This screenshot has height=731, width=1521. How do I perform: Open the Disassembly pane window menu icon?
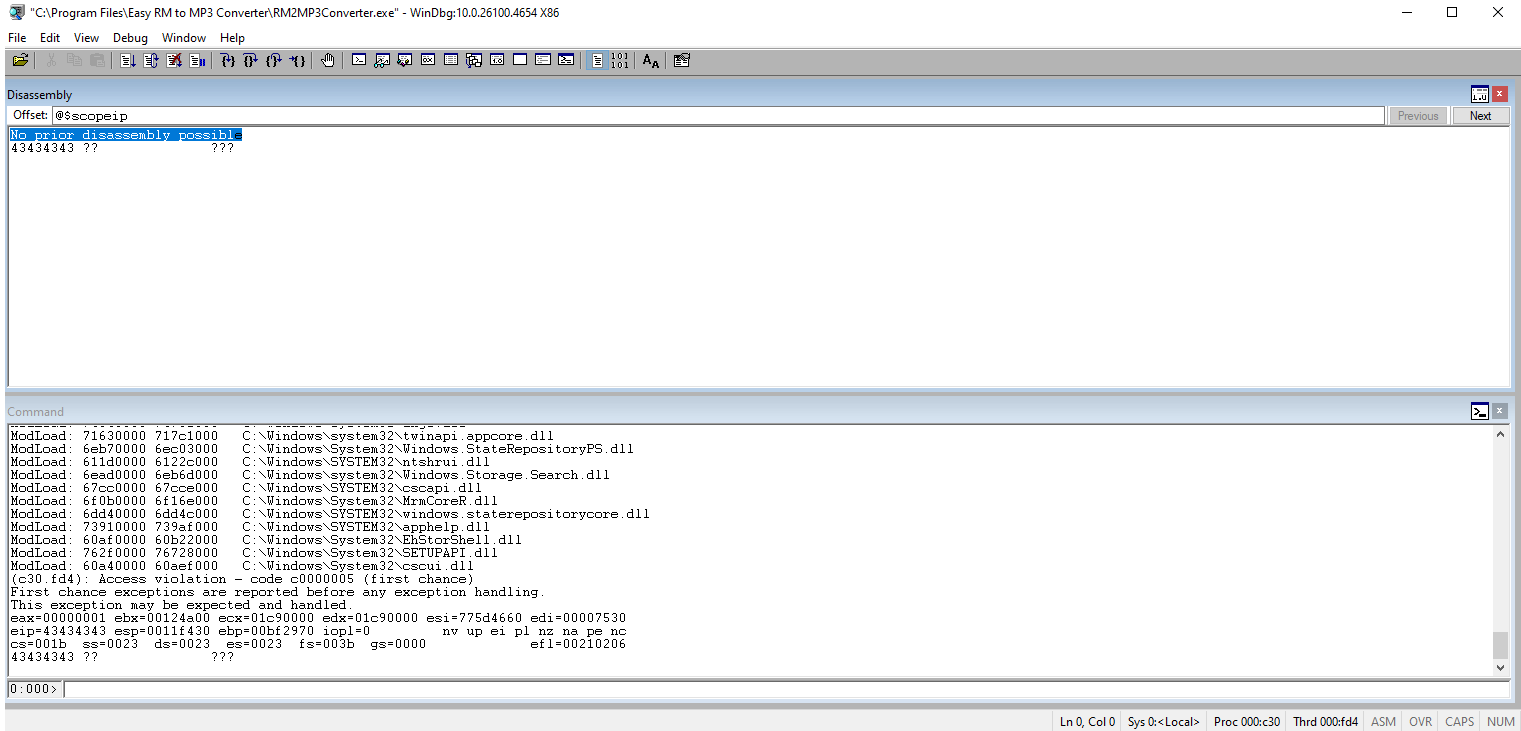tap(1480, 94)
